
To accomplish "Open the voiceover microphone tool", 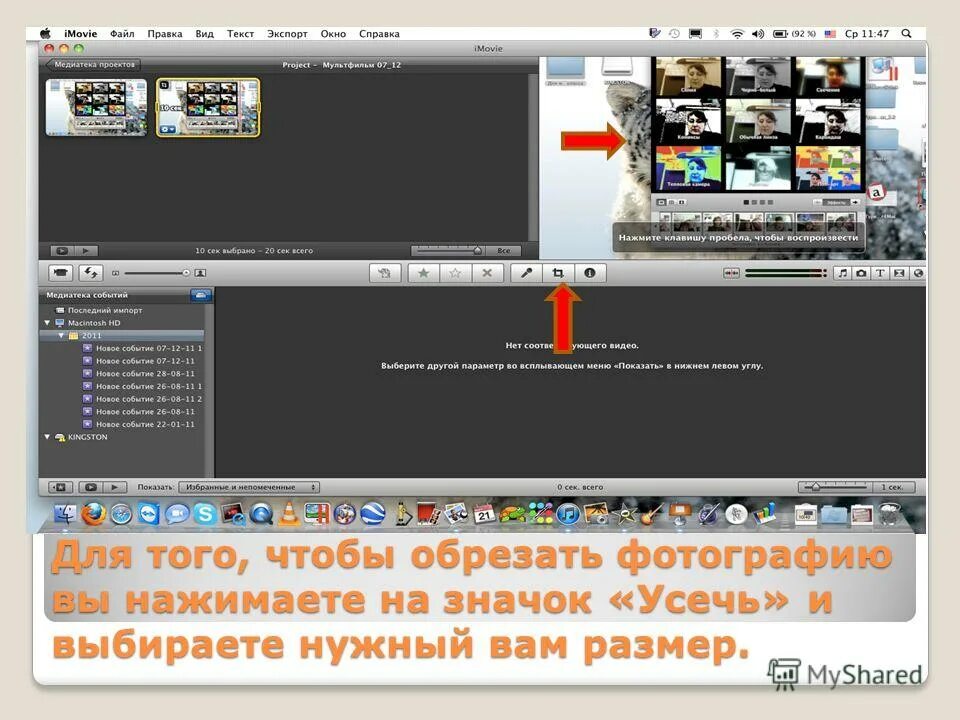I will tap(527, 273).
